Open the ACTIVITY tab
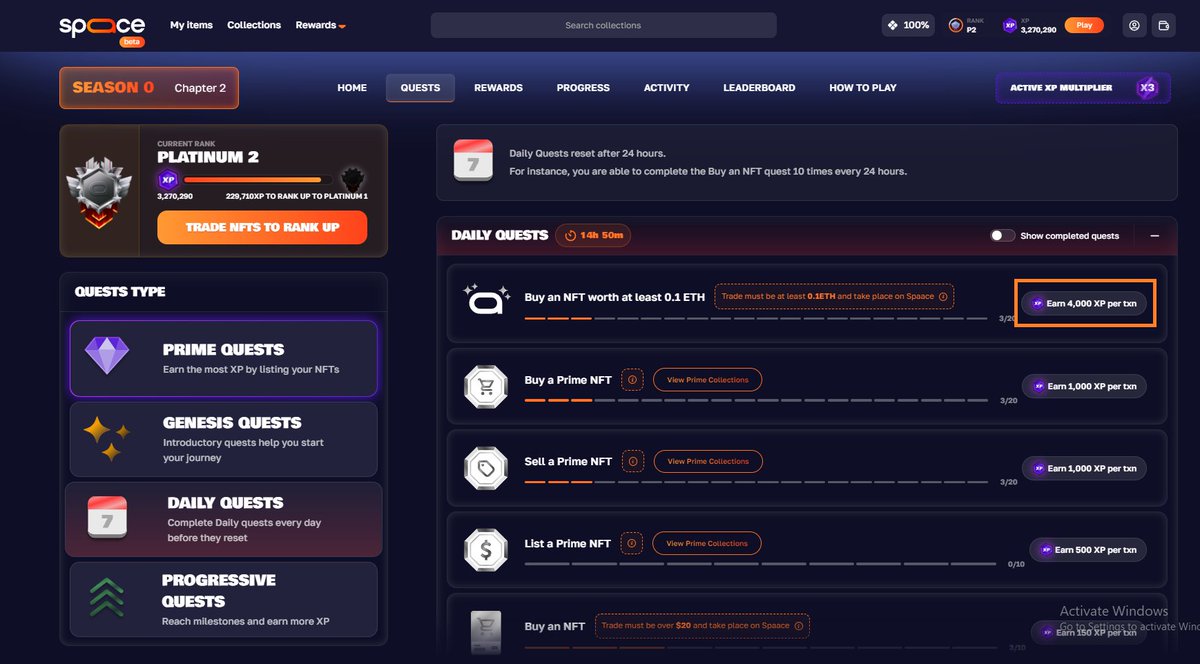The image size is (1200, 664). pos(667,88)
